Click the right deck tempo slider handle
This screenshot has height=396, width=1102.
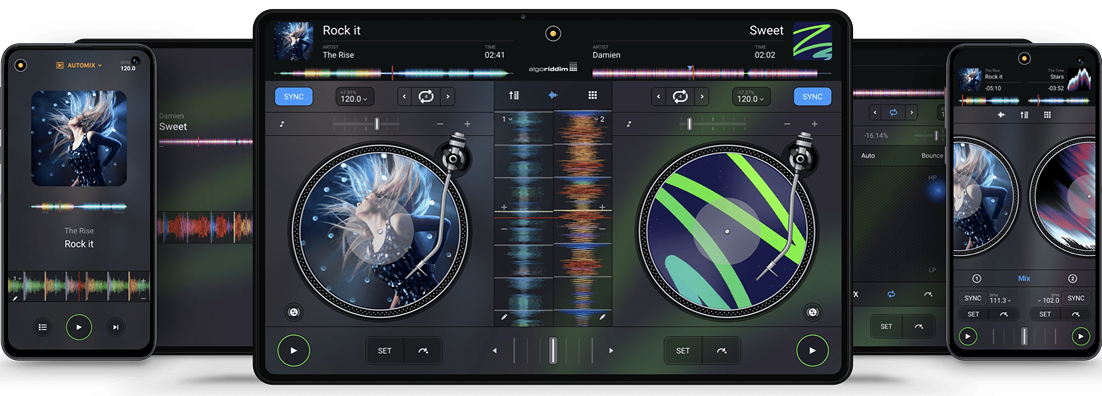pos(689,124)
